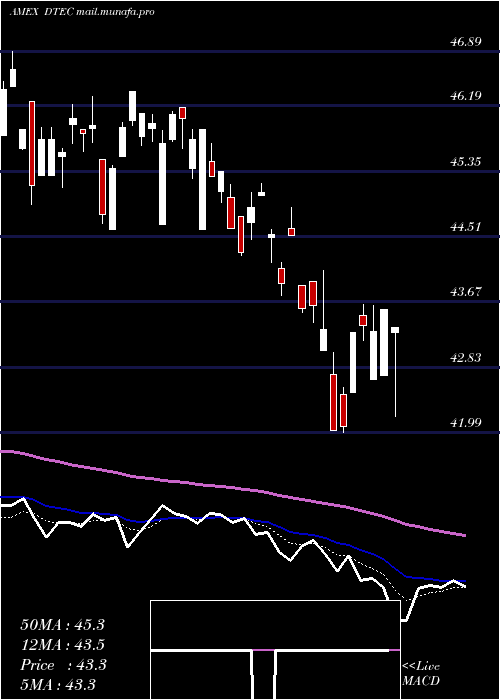Click the 45.35 price level label

click(466, 161)
